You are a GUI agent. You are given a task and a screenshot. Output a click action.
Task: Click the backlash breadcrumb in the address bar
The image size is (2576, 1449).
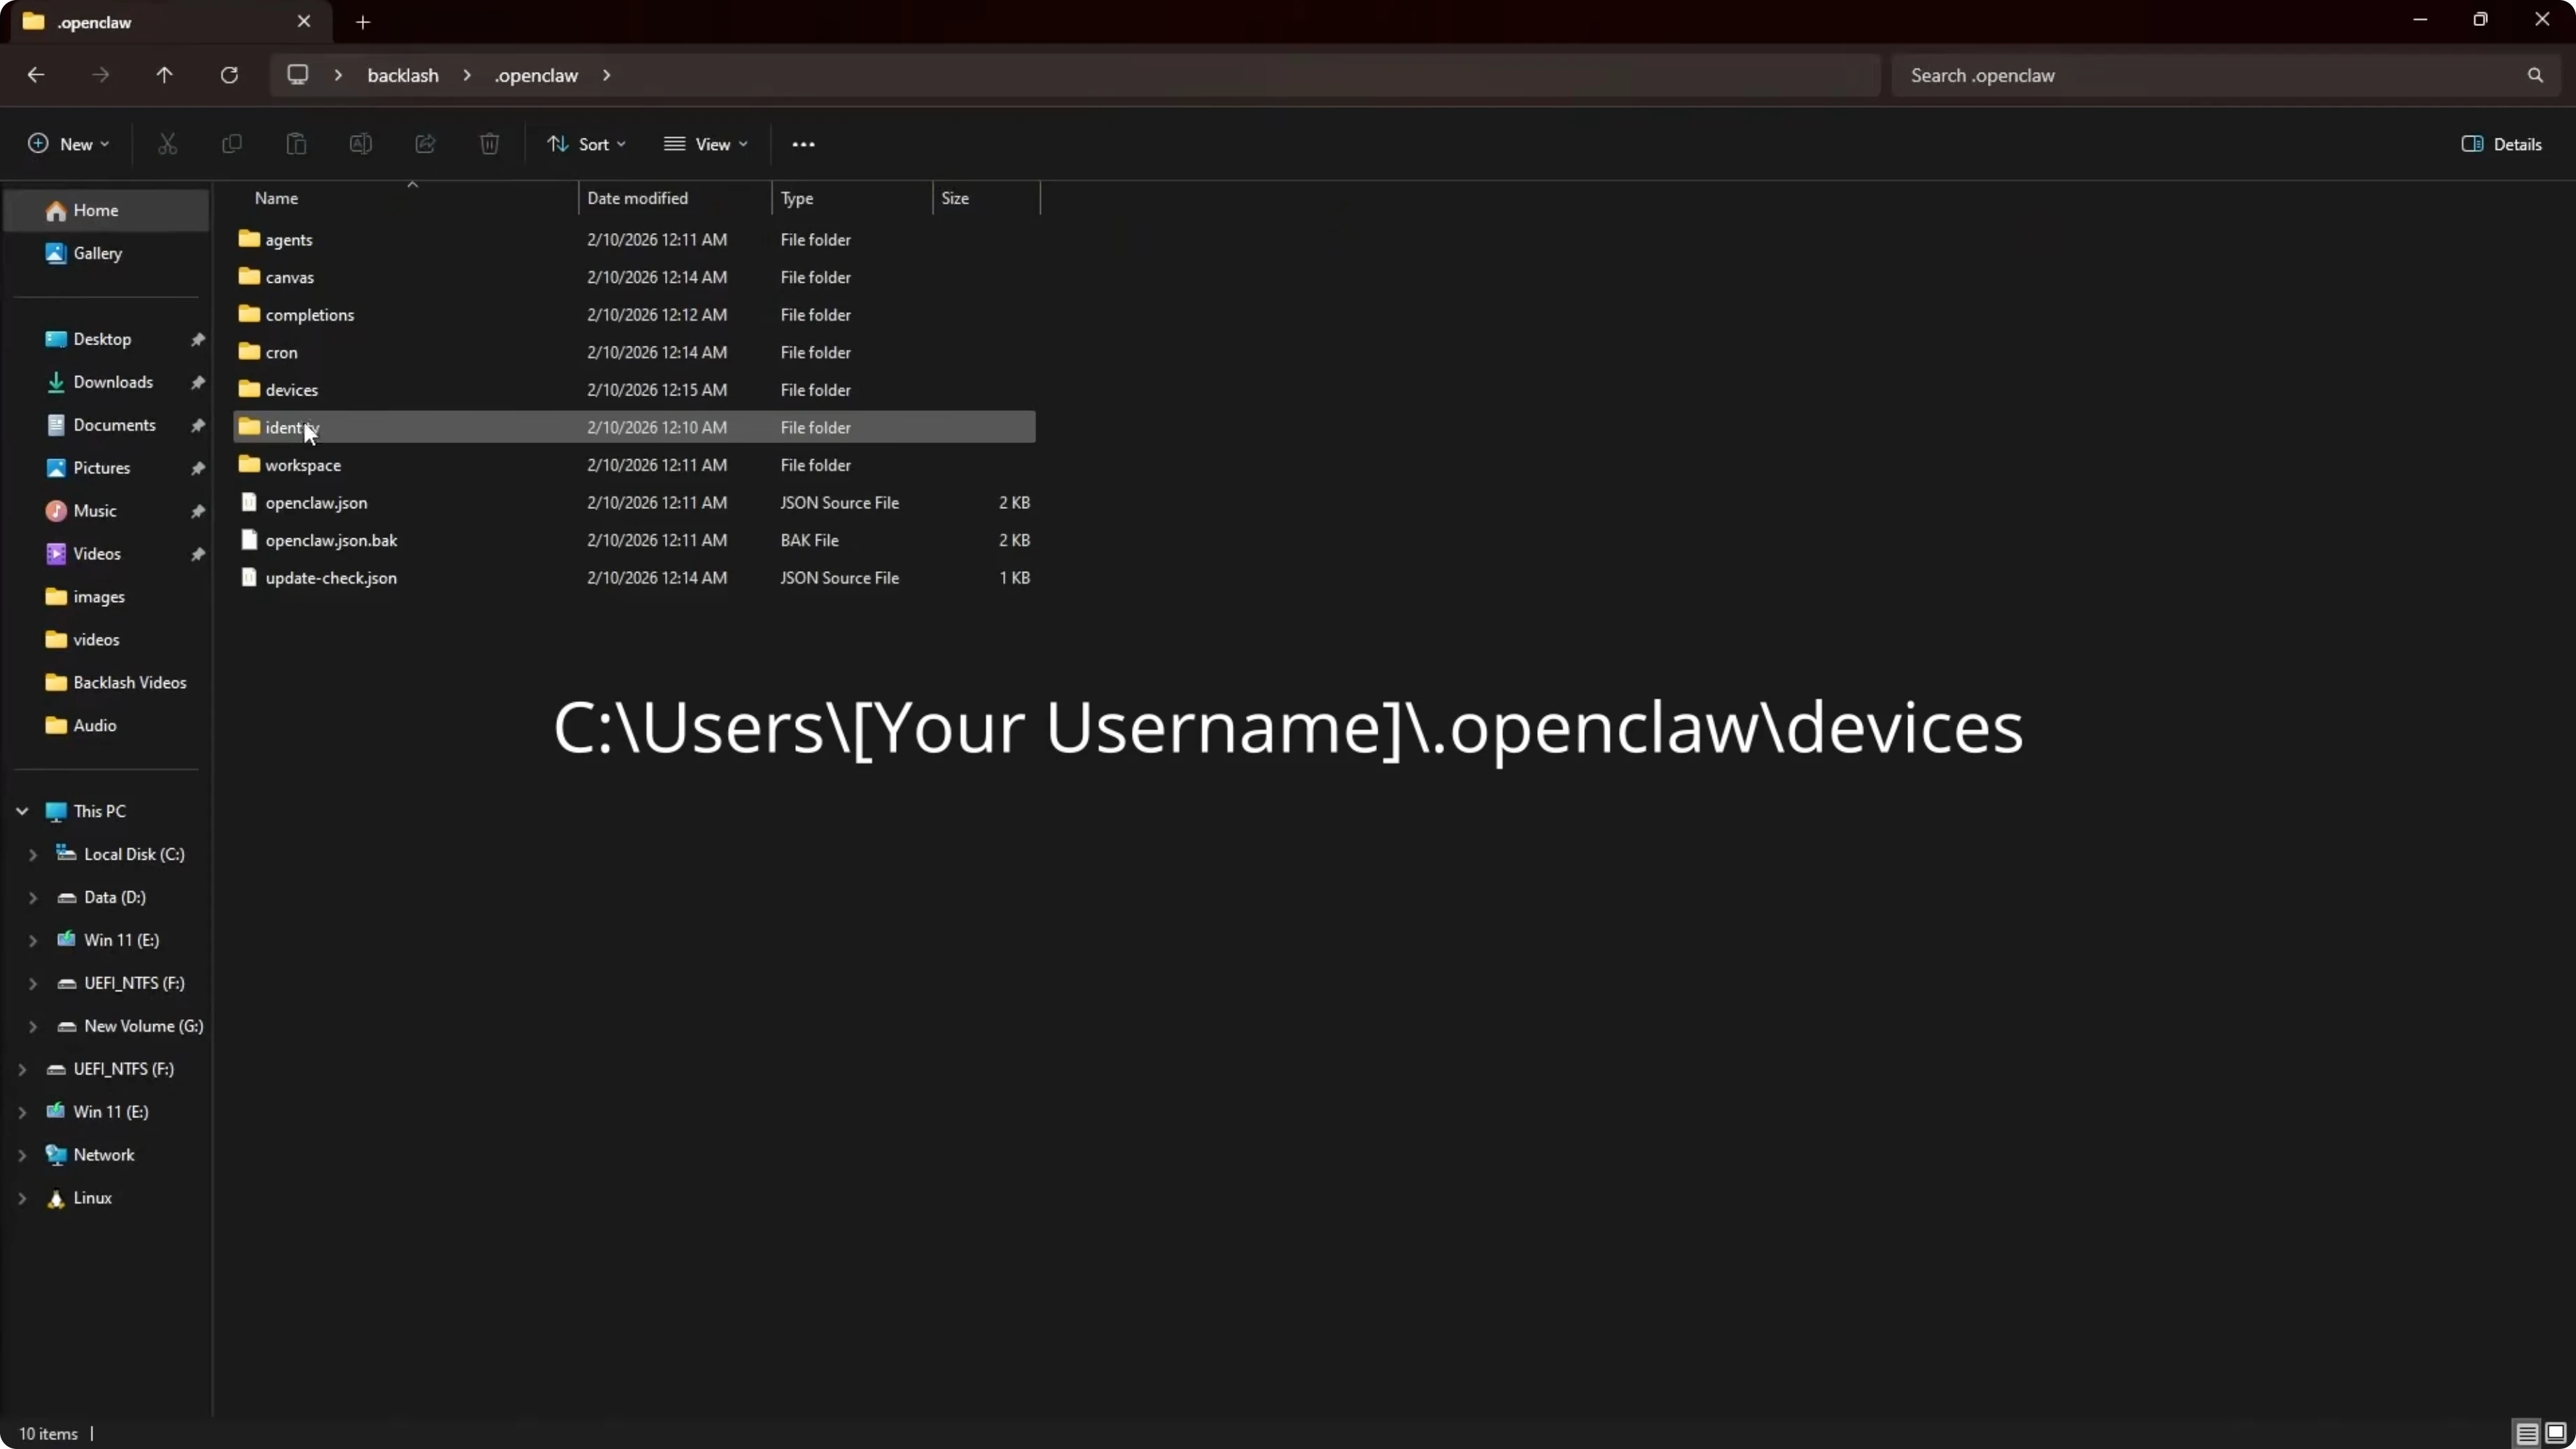[403, 75]
